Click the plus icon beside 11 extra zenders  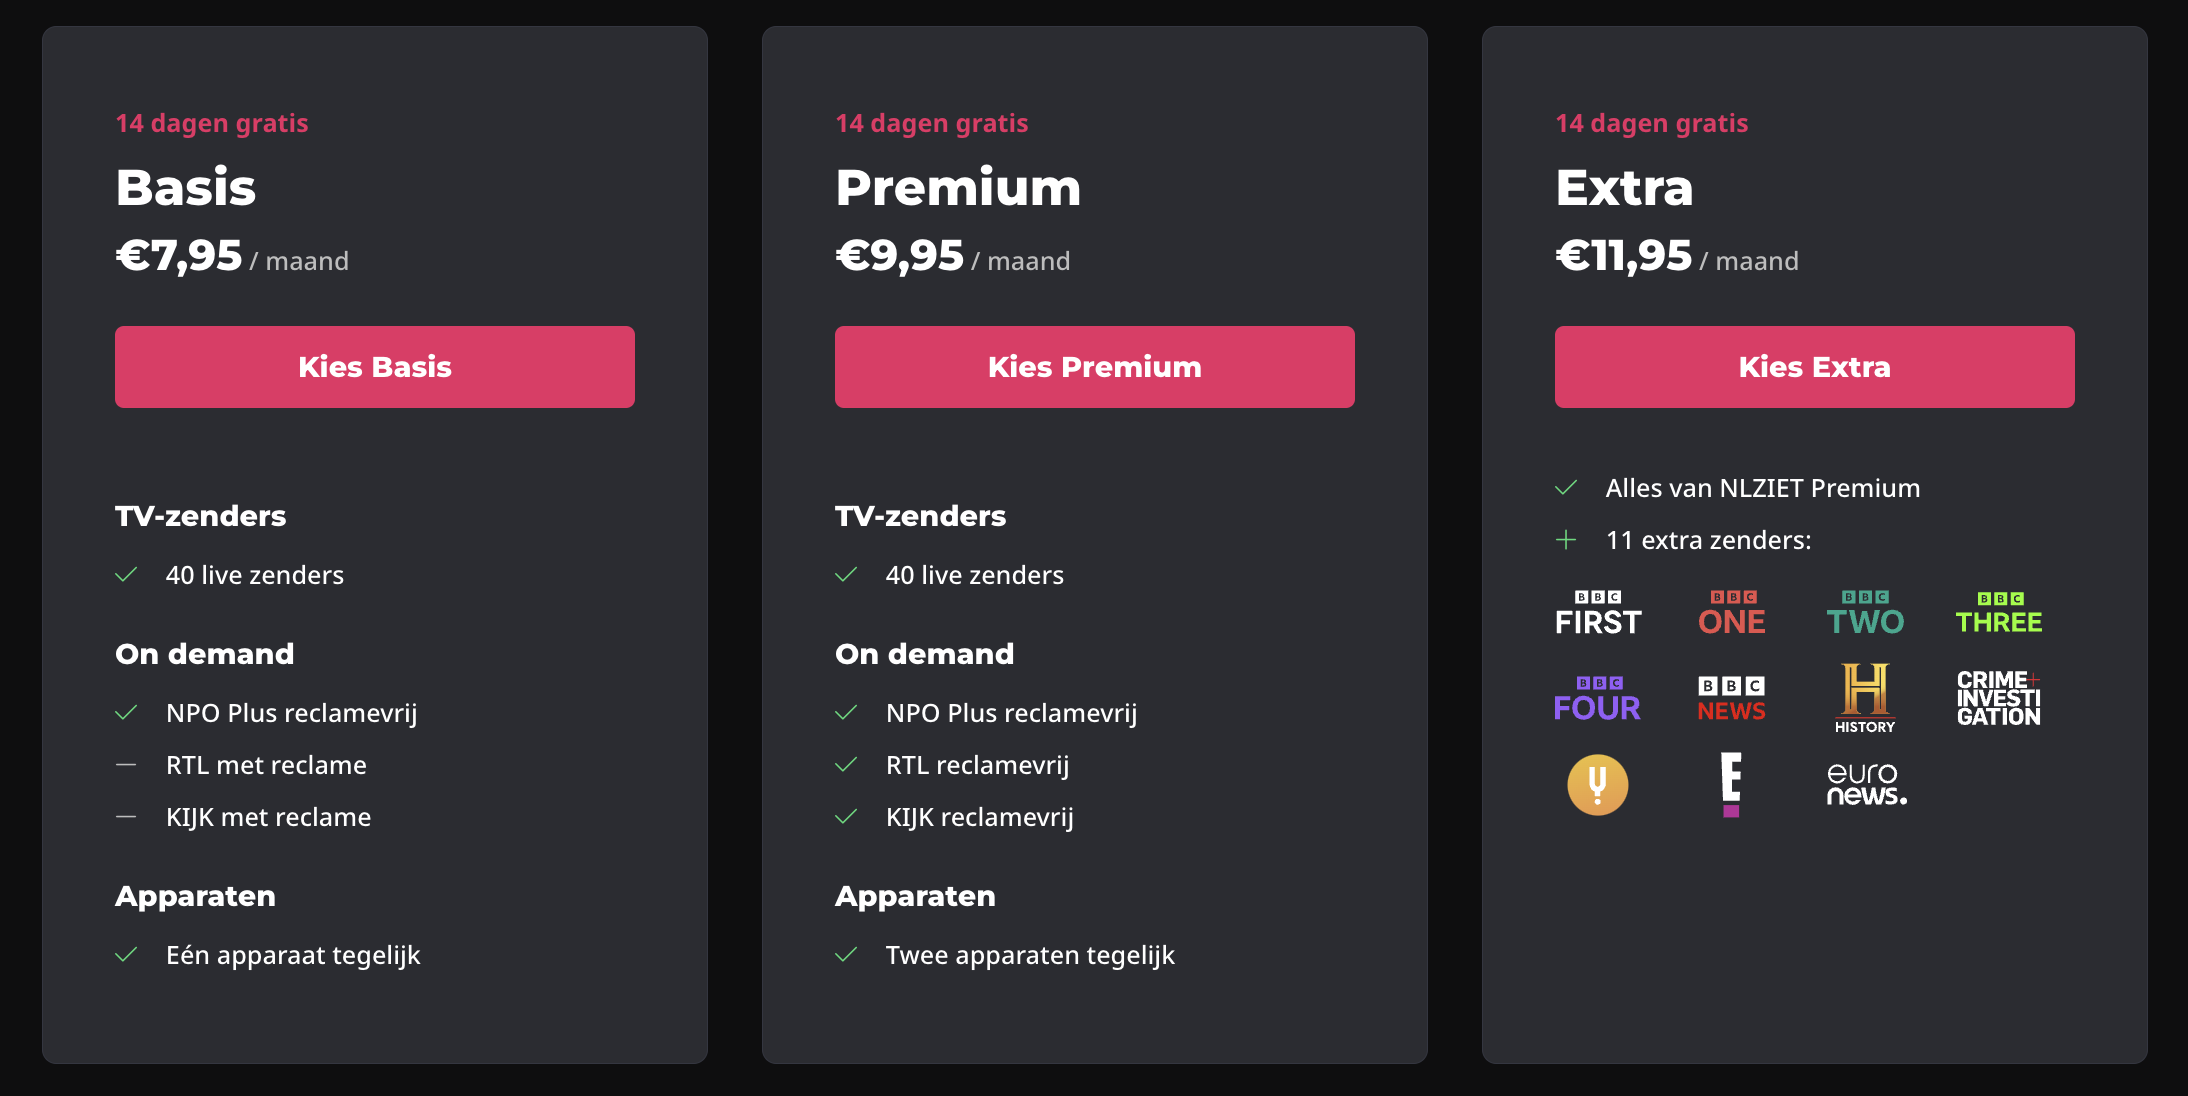[x=1566, y=540]
